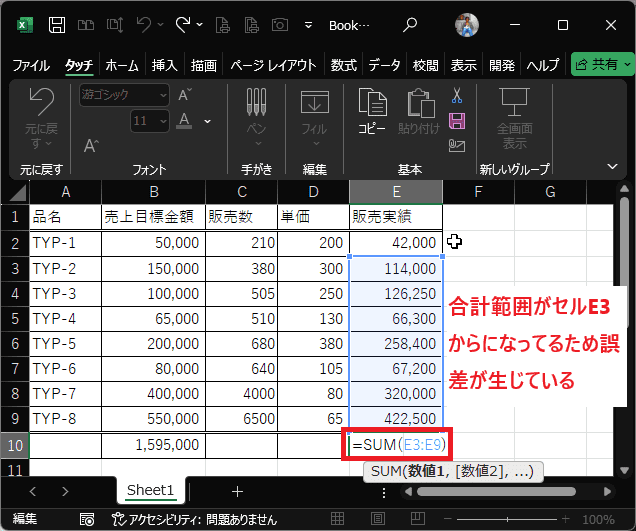The image size is (636, 531).
Task: Expand the Quick Access Toolbar customize dropdown
Action: click(309, 24)
